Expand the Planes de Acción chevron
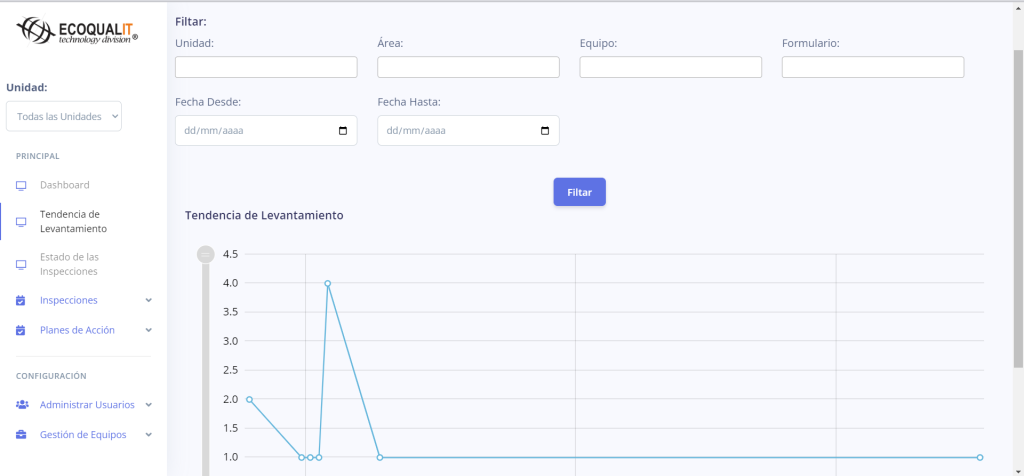 [148, 330]
